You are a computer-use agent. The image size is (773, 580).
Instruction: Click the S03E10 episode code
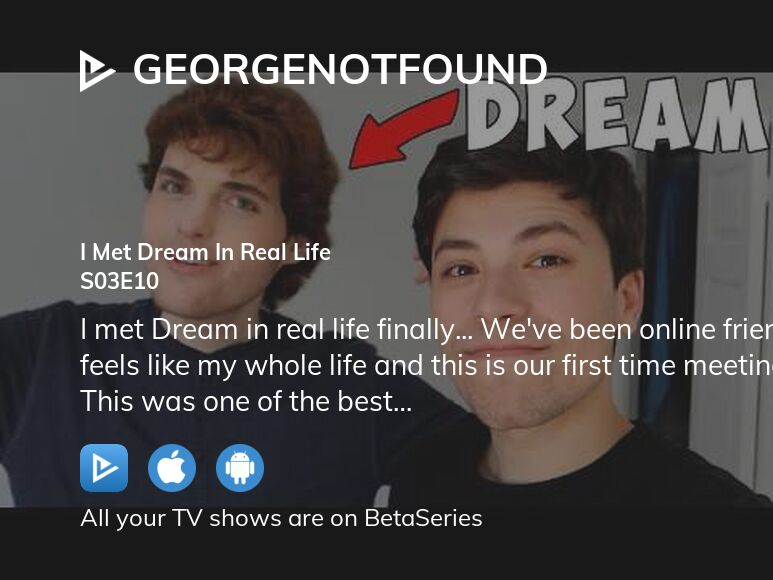(119, 281)
